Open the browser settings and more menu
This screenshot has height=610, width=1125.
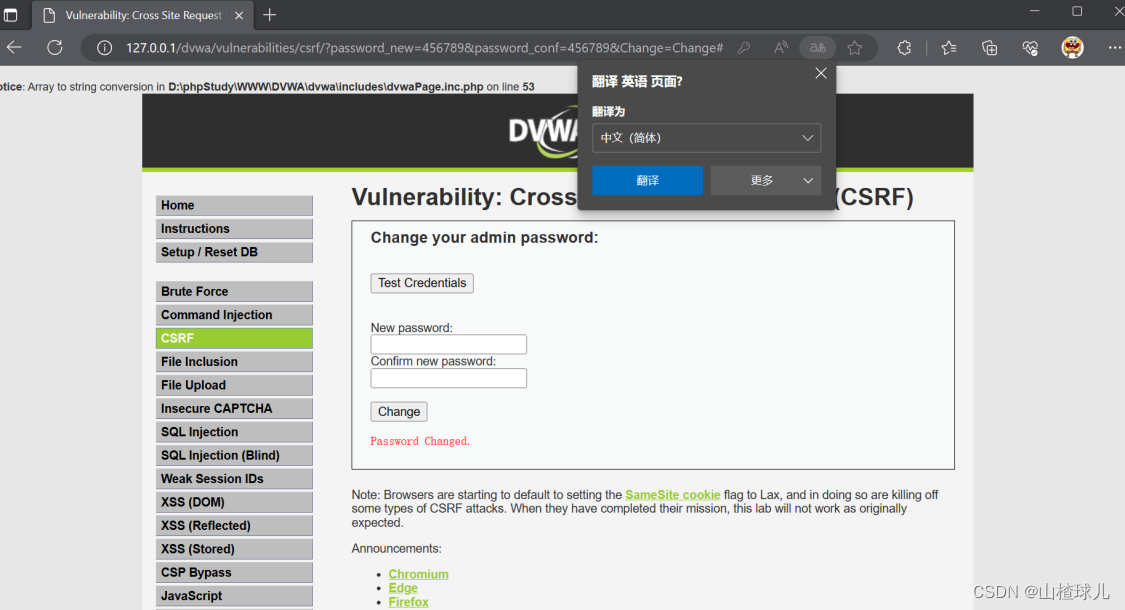pos(1114,48)
